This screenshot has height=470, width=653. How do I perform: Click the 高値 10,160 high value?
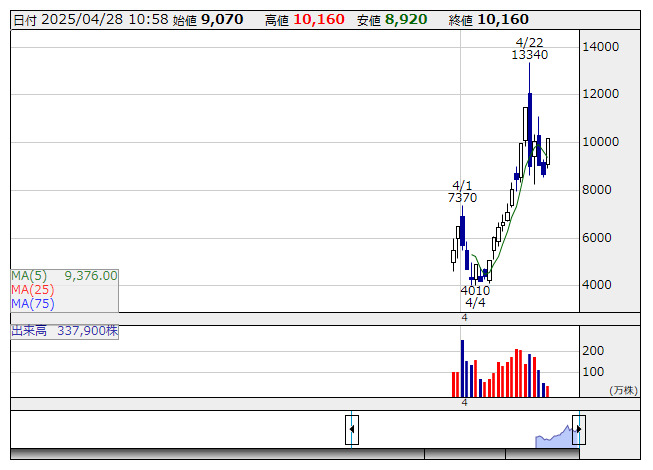click(x=304, y=20)
